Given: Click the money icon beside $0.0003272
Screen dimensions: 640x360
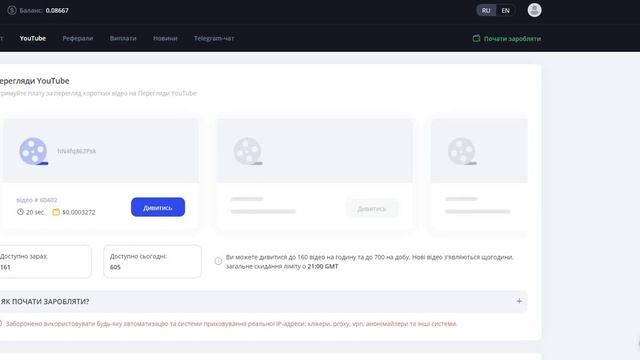Looking at the screenshot, I should coord(56,212).
